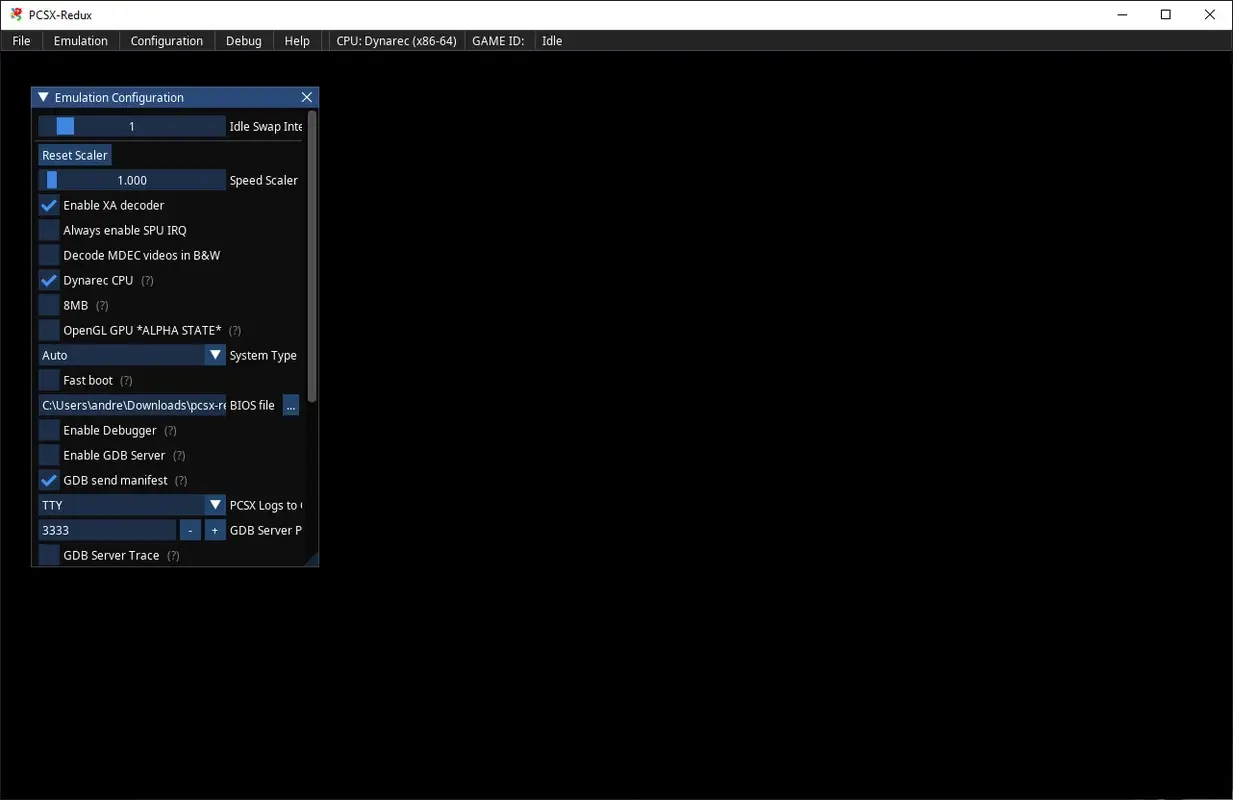This screenshot has height=800, width=1233.
Task: View help for OpenGL GPU alpha feature
Action: coord(234,330)
